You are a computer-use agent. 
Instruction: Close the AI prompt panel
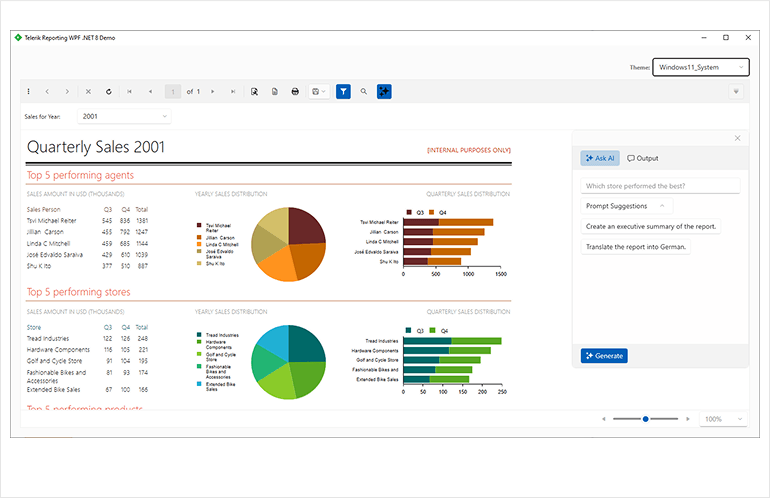pyautogui.click(x=737, y=138)
